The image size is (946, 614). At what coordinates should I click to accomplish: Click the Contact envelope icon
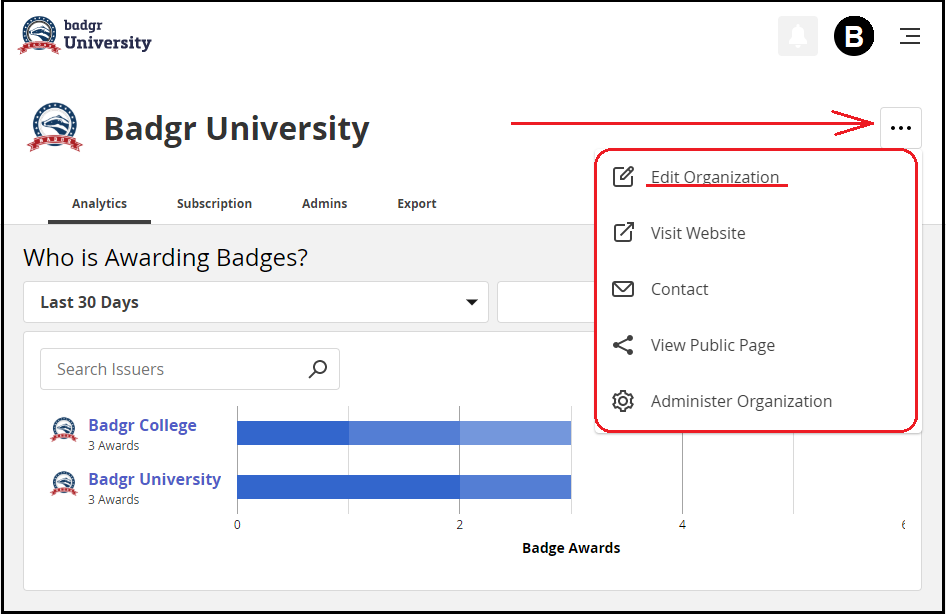(623, 289)
